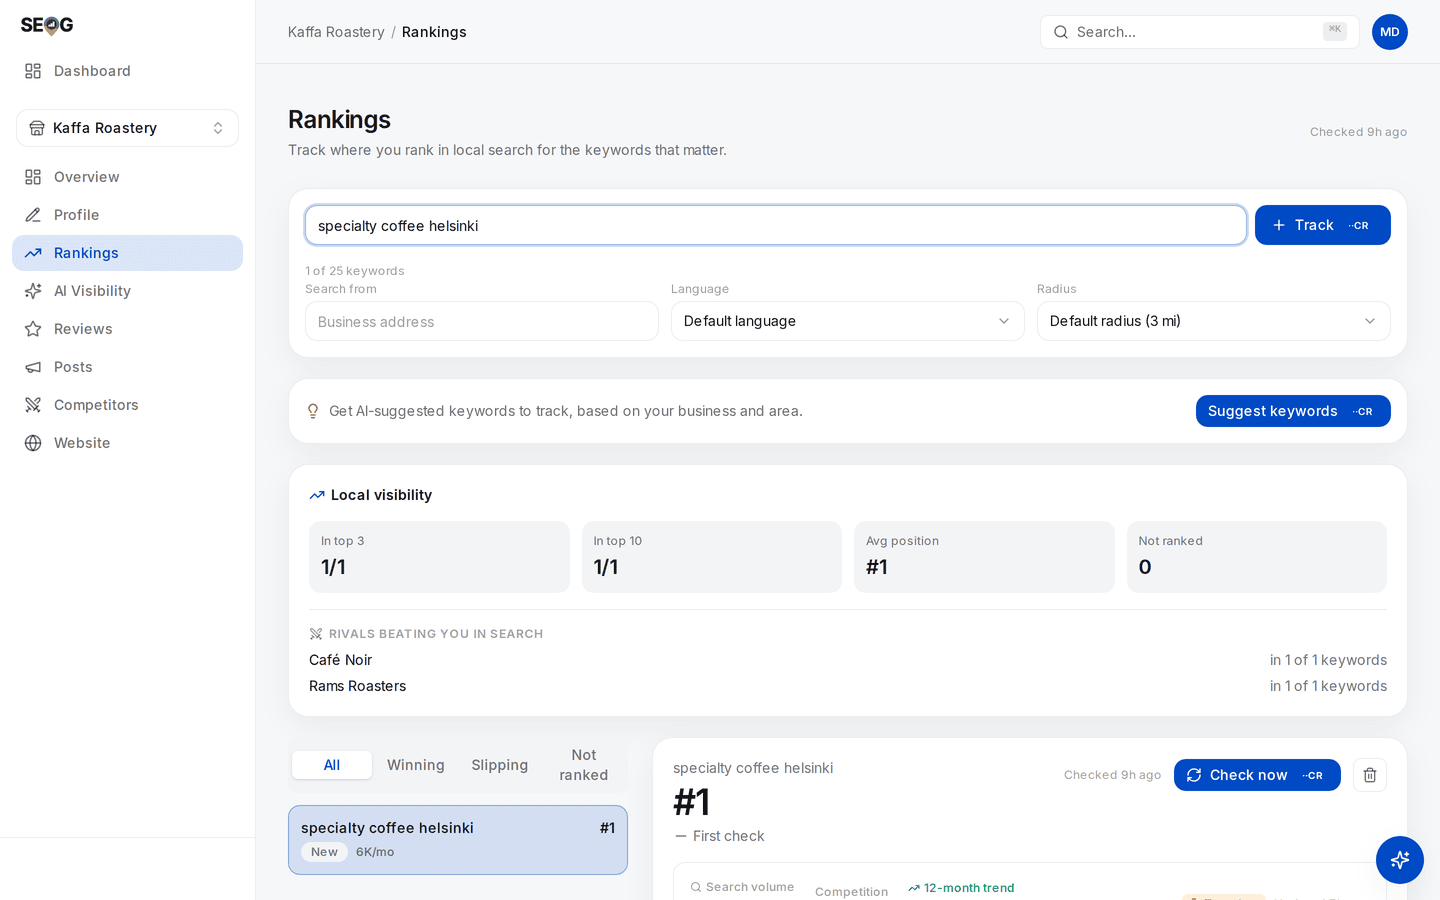Click the keyword input field
Screen dimensions: 1440x900
(776, 225)
